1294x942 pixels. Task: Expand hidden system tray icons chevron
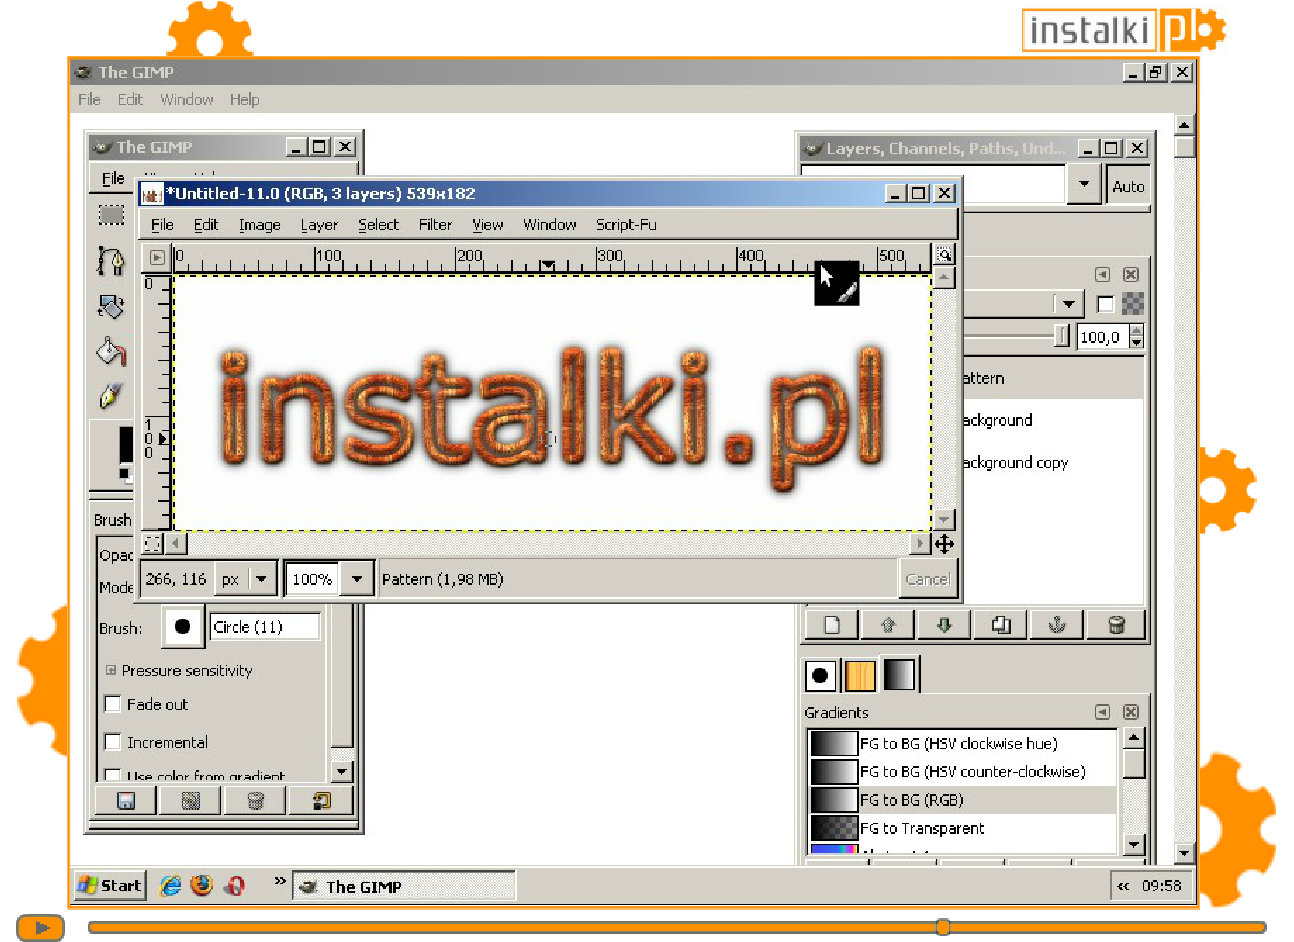tap(1123, 886)
